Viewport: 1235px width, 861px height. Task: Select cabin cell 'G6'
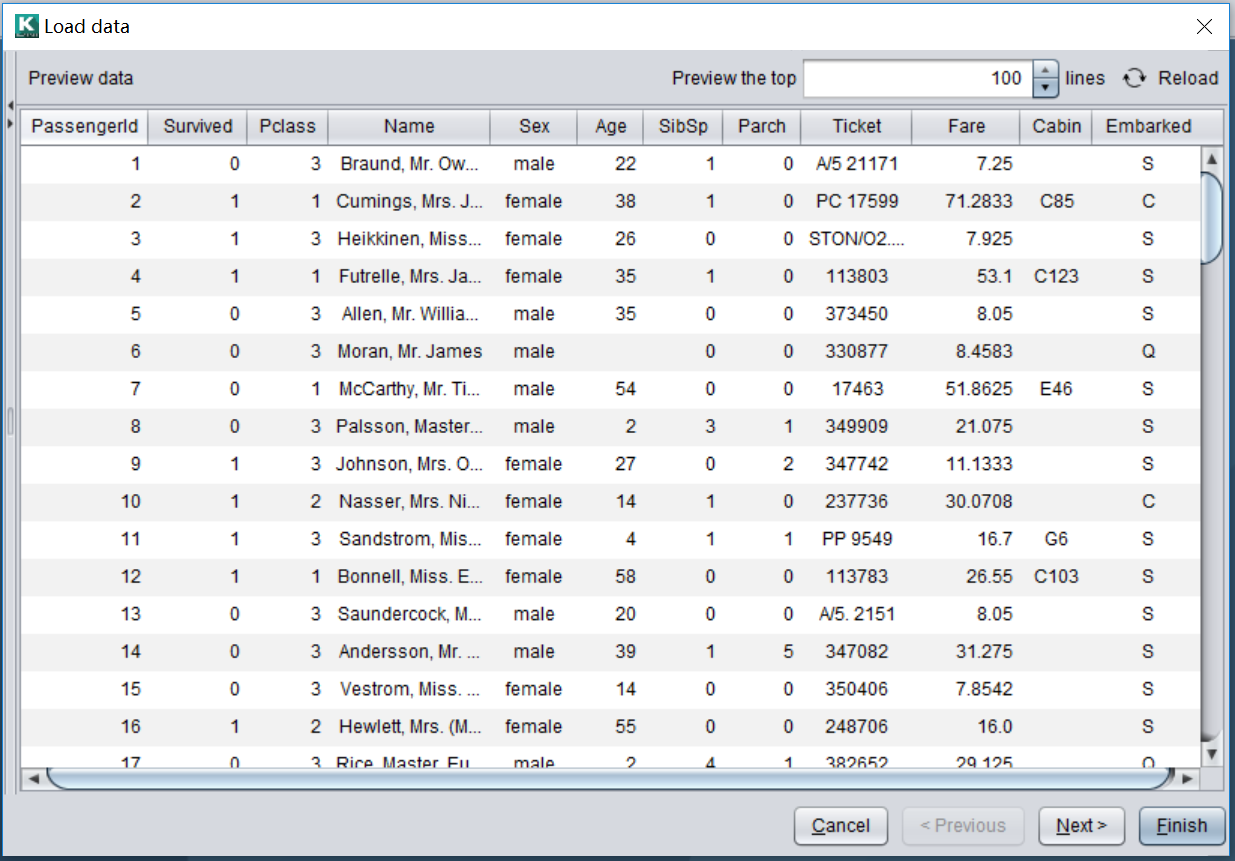pos(1057,539)
